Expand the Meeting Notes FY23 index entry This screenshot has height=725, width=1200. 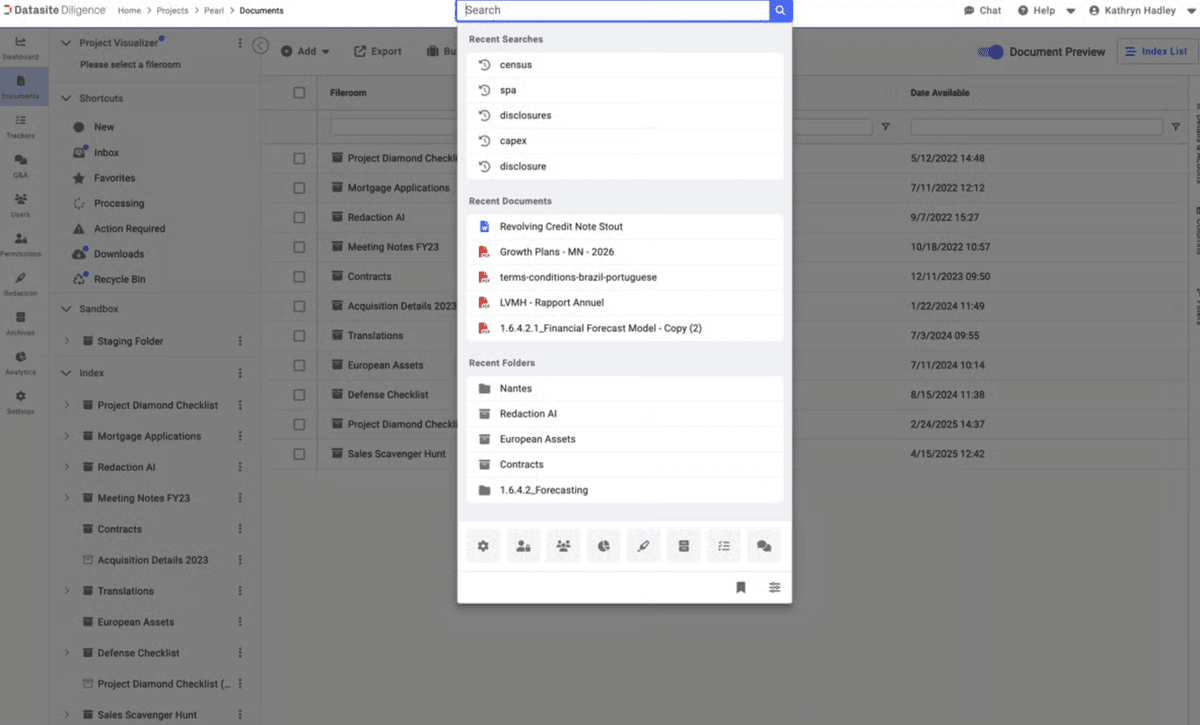[x=65, y=497]
